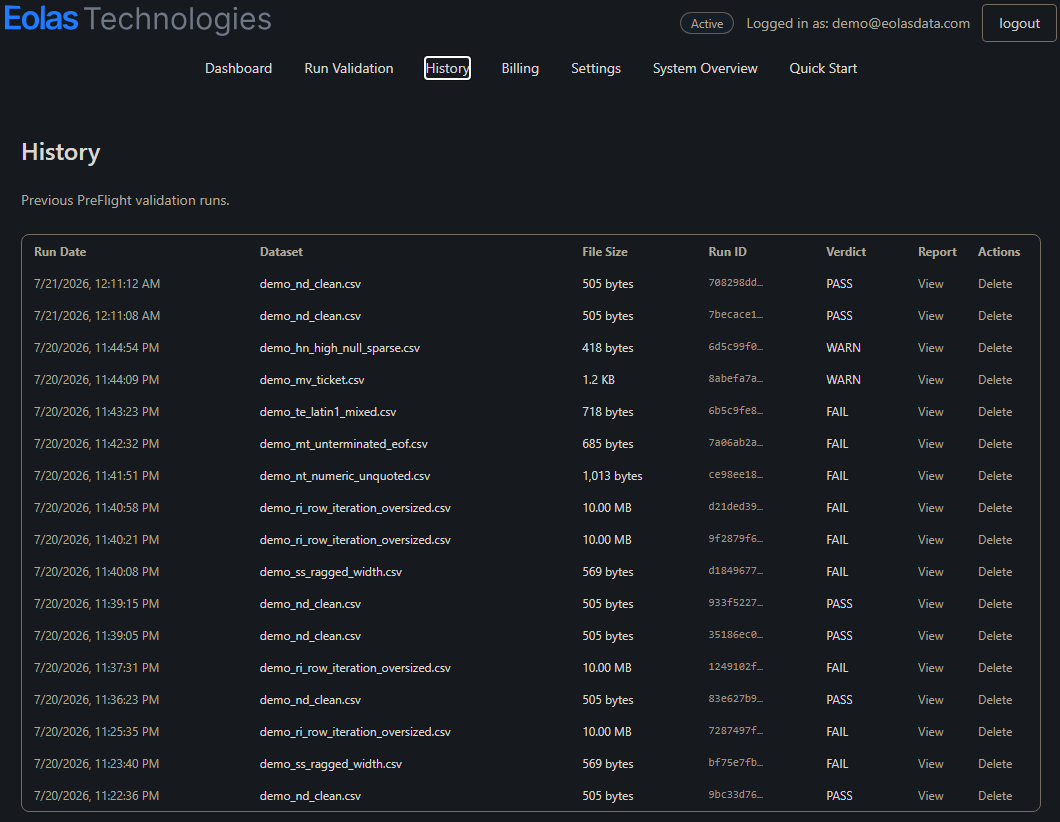Image resolution: width=1060 pixels, height=822 pixels.
Task: Open the Quick Start tab
Action: click(823, 68)
